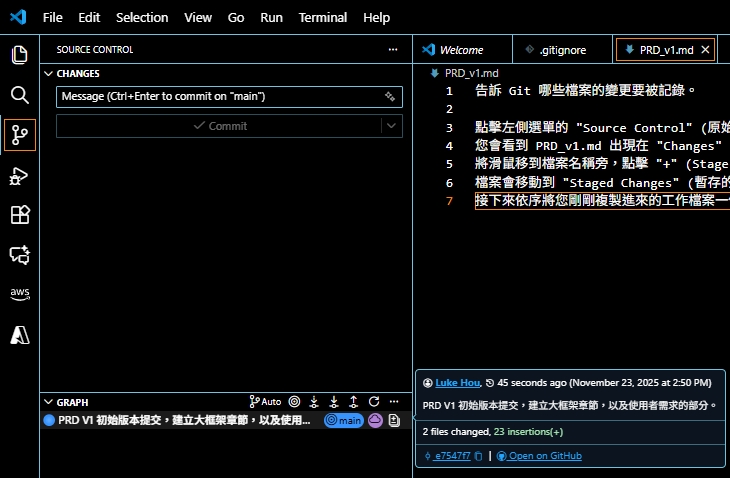Click the "23 insertions(+)" text

528,432
